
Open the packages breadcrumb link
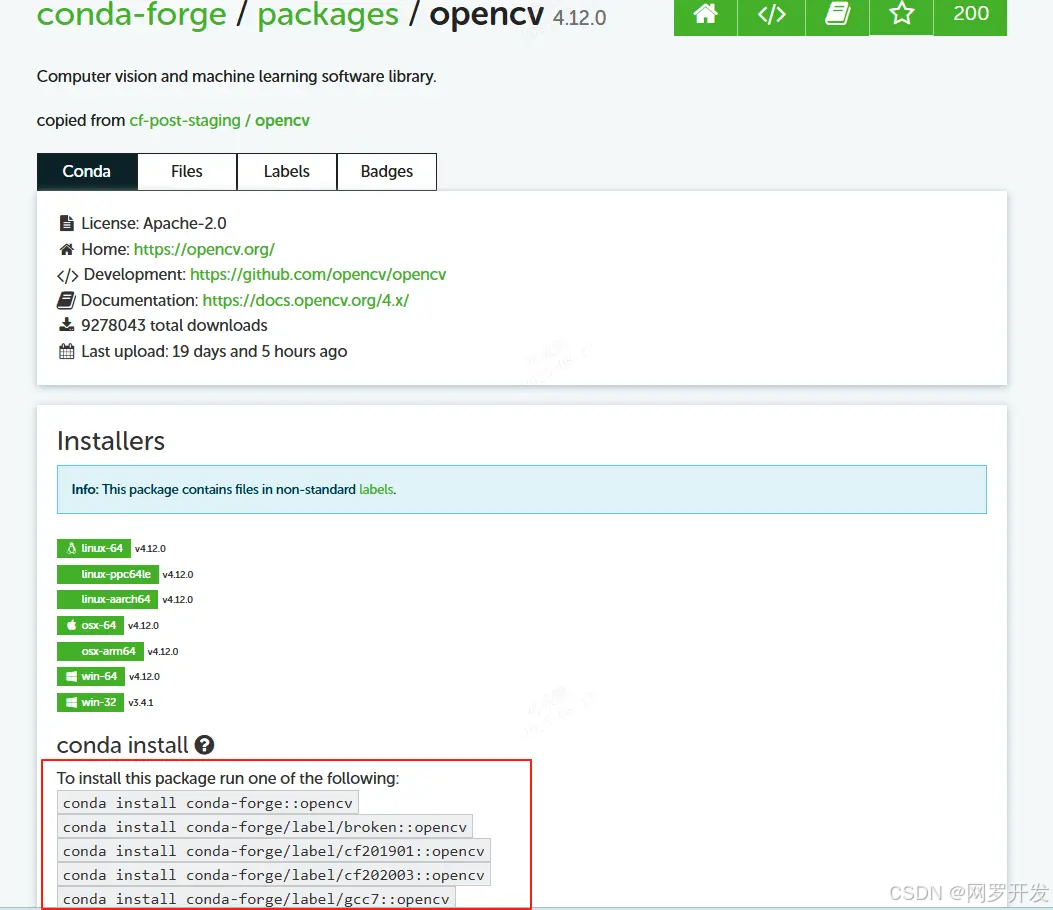coord(328,15)
